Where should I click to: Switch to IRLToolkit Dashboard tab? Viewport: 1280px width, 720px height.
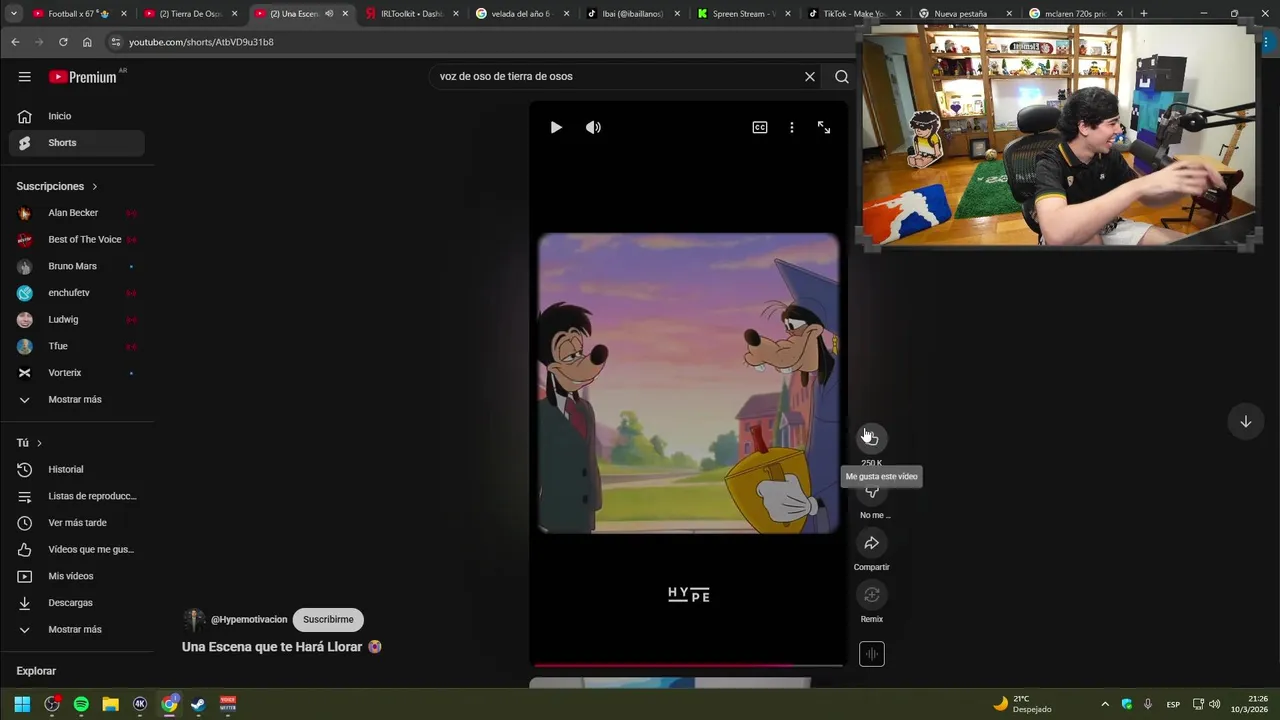(x=411, y=14)
